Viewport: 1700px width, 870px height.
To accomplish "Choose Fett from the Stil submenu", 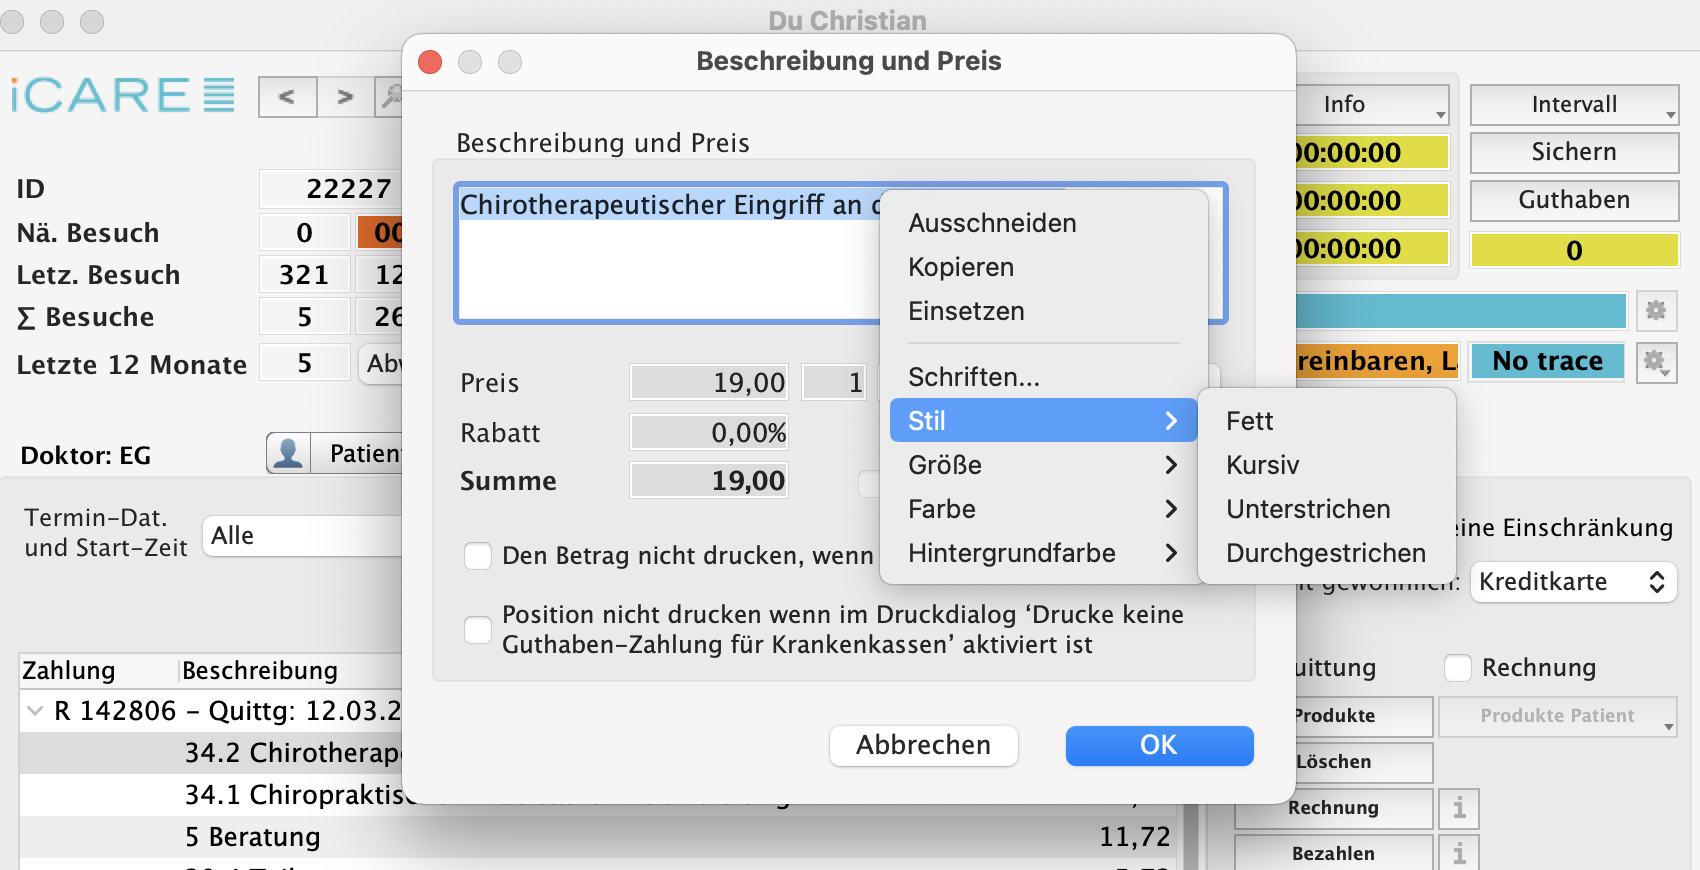I will 1249,421.
